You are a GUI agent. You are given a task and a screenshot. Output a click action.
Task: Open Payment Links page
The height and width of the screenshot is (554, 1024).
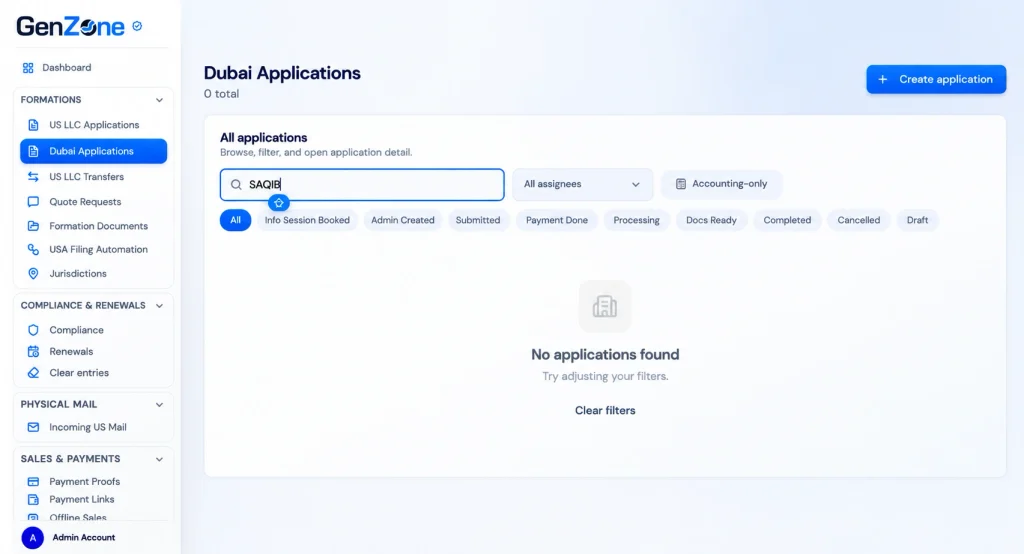click(x=82, y=500)
